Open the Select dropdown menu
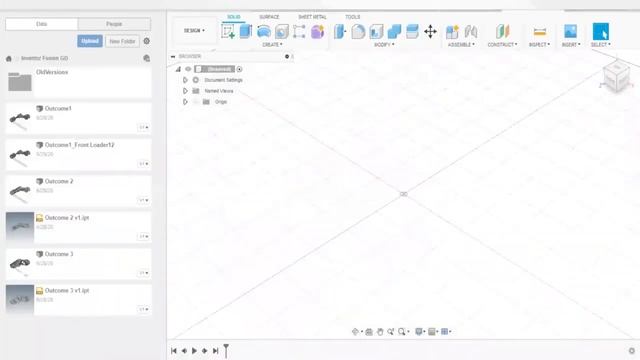Viewport: 640px width, 360px height. [601, 44]
